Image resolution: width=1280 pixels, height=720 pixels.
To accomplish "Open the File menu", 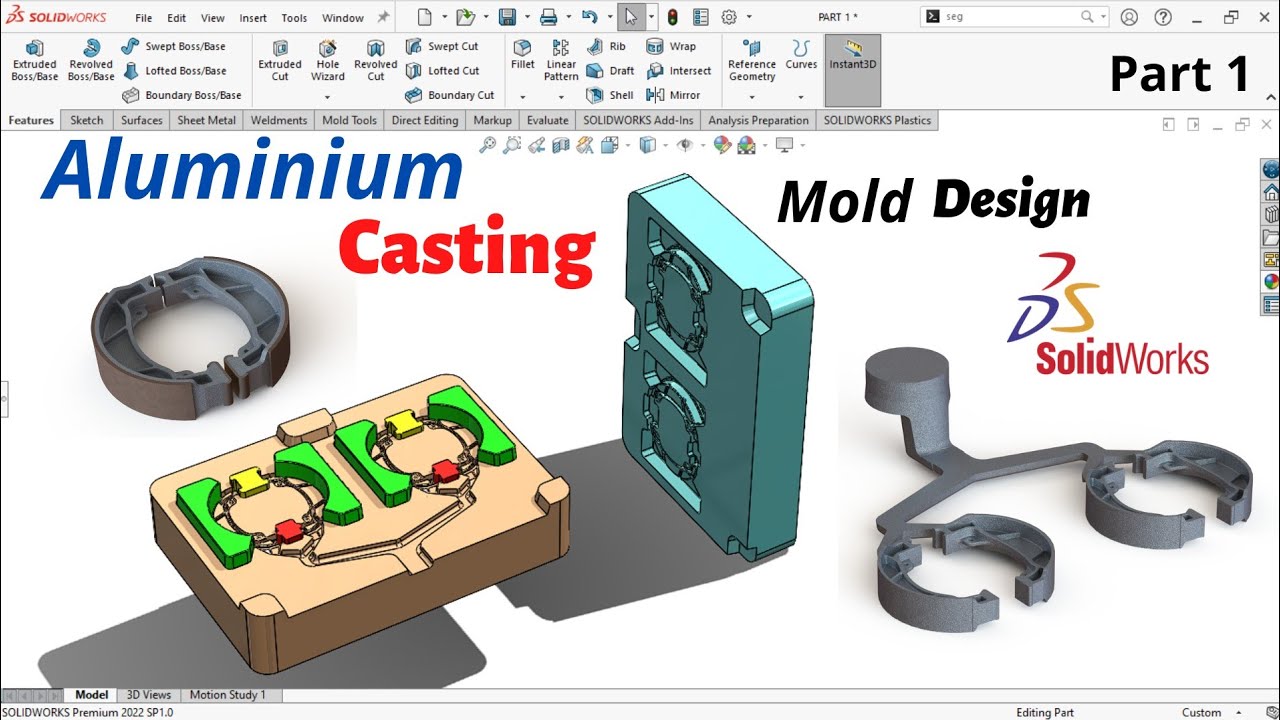I will (144, 18).
